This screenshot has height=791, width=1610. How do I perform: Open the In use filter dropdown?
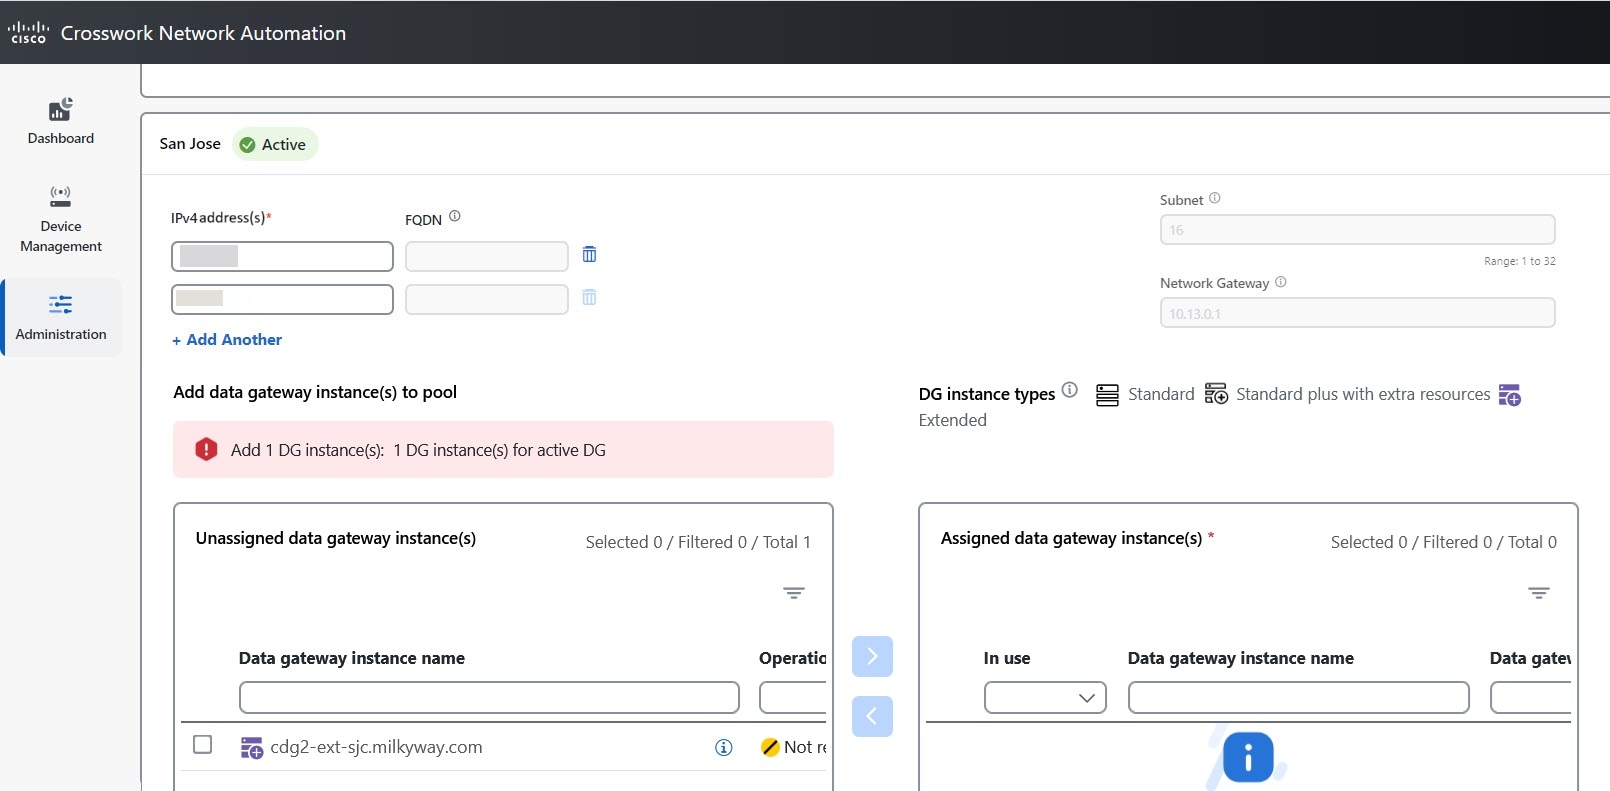pyautogui.click(x=1045, y=697)
